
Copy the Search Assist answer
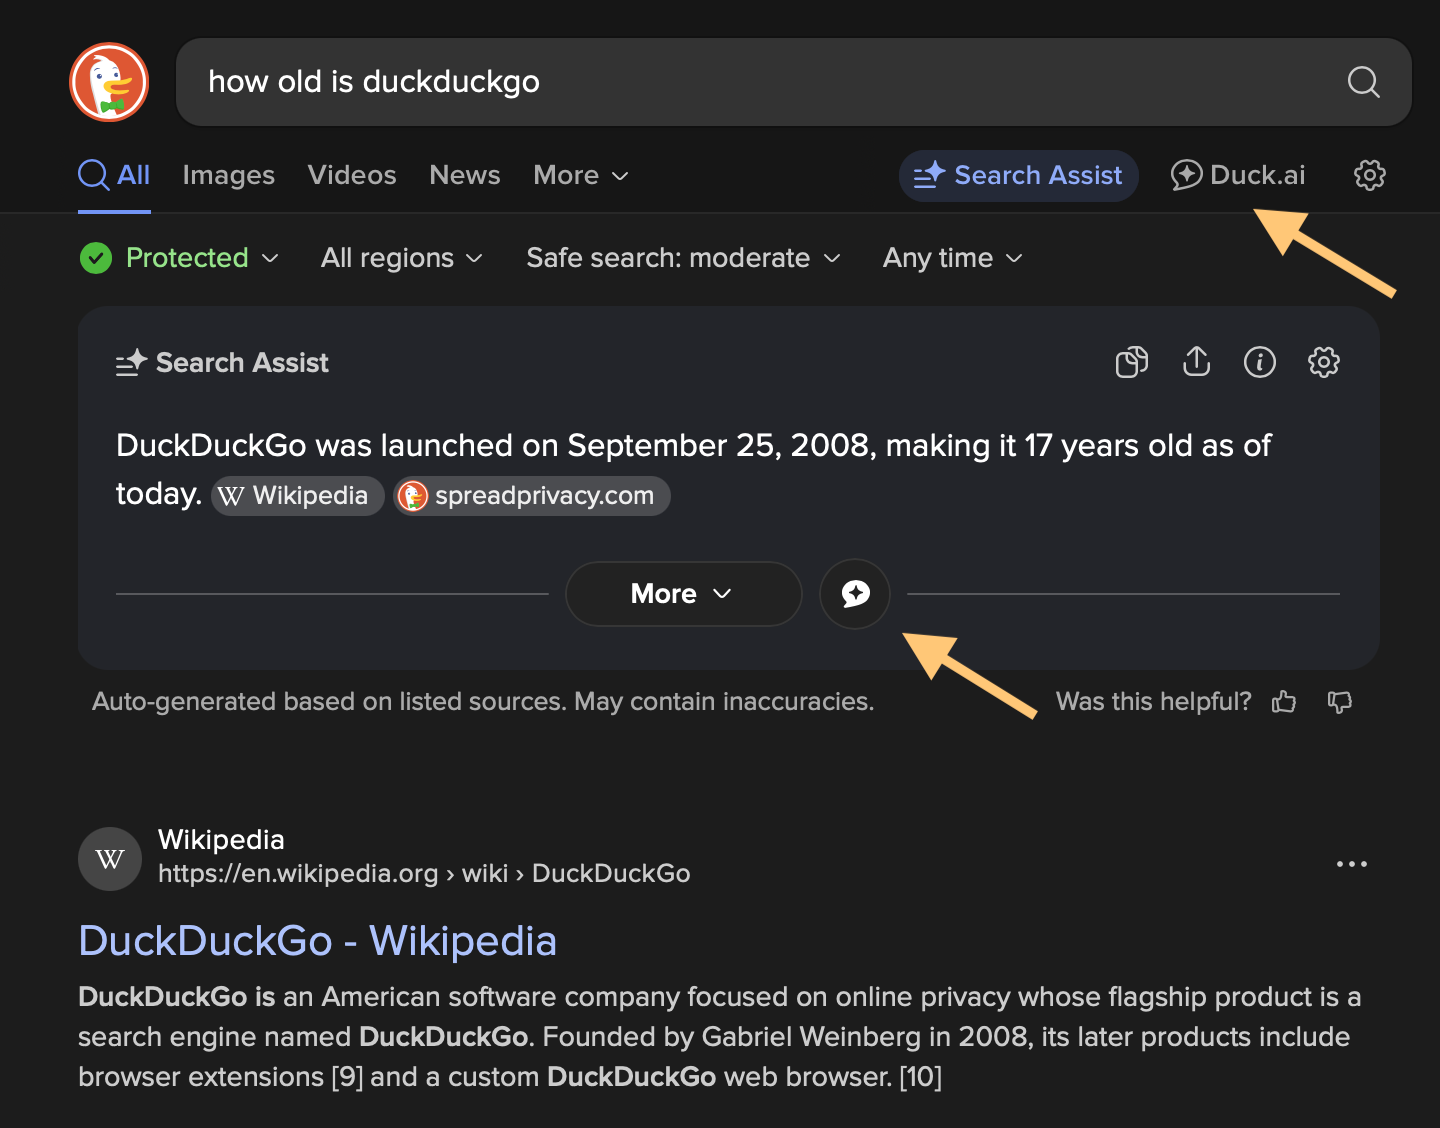1132,362
